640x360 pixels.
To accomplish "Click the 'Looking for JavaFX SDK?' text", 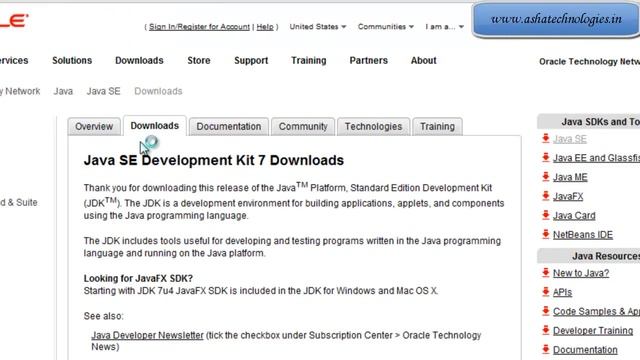I will [x=138, y=278].
